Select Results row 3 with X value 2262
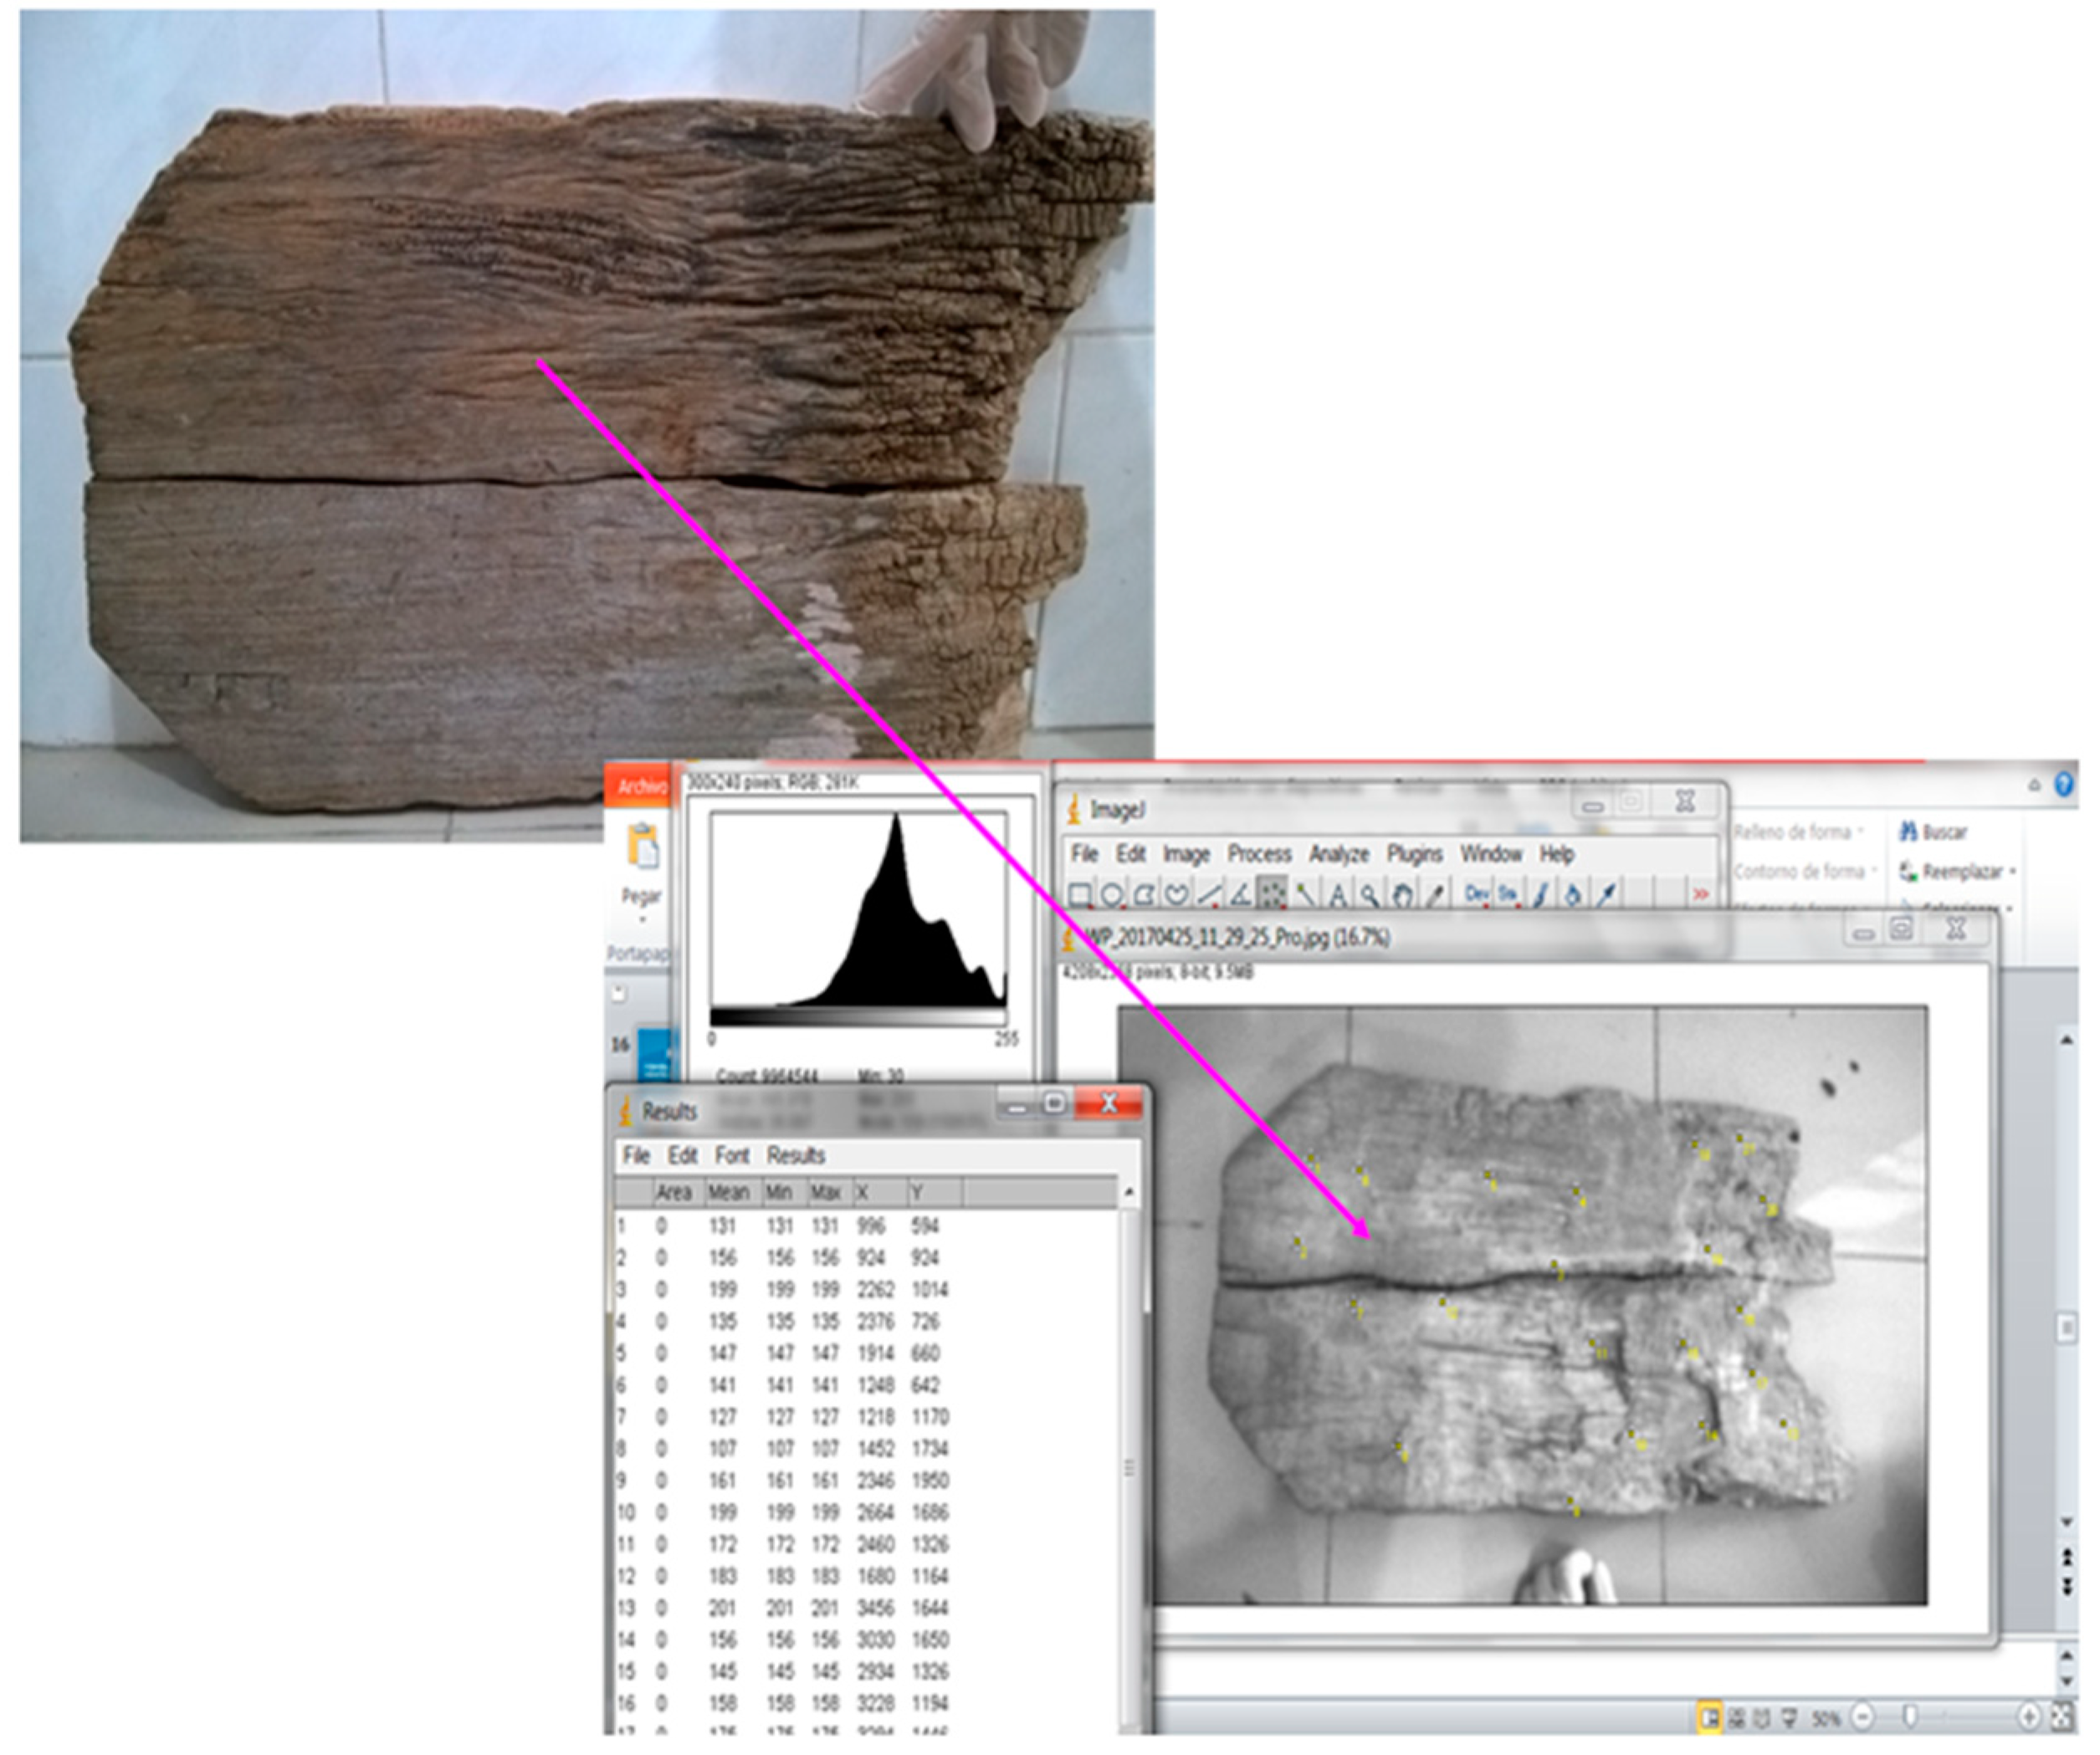This screenshot has height=1755, width=2100. coord(866,1289)
